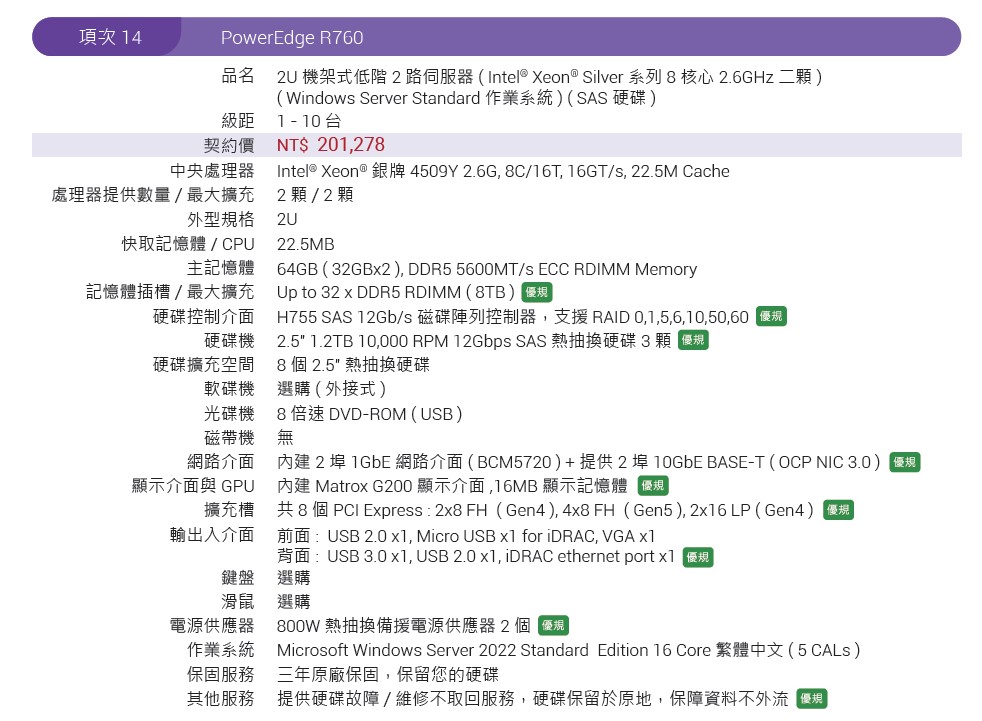Click the 磁帶機 label
The image size is (982, 721).
[229, 437]
